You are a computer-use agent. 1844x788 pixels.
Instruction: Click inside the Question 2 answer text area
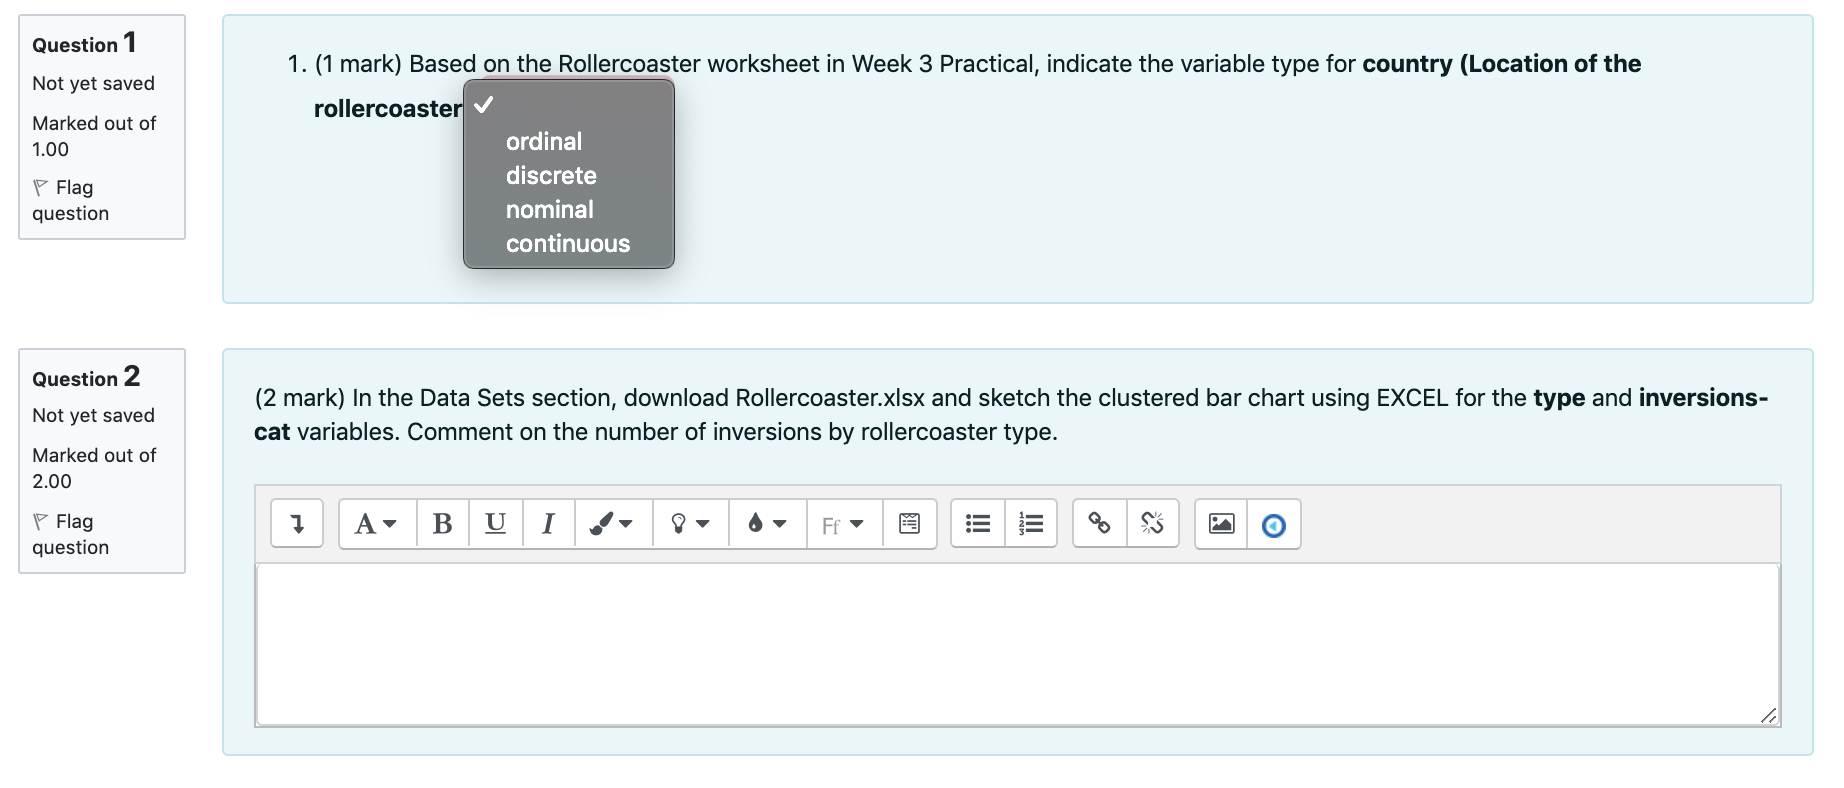point(1017,644)
